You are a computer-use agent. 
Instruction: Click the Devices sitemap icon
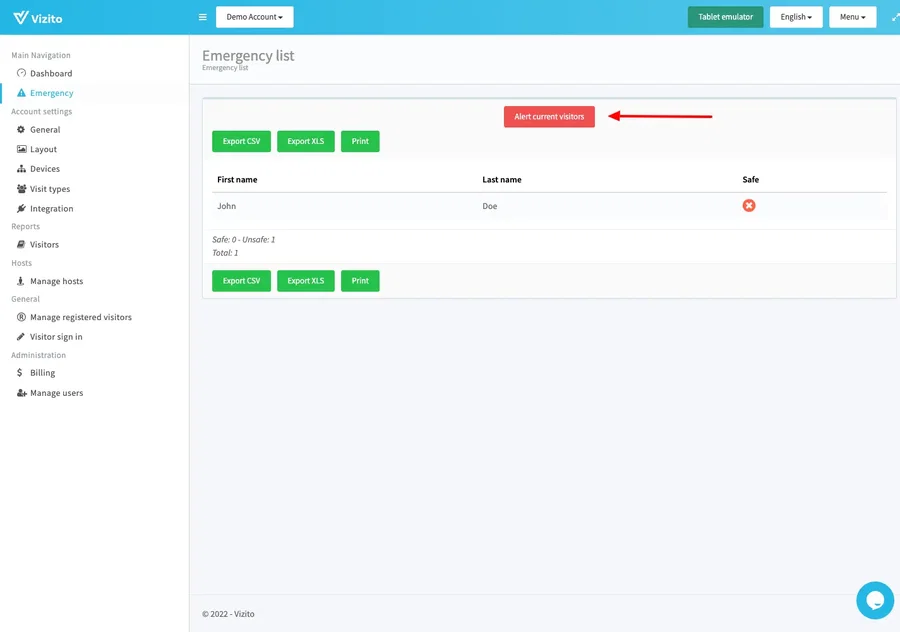click(x=21, y=169)
